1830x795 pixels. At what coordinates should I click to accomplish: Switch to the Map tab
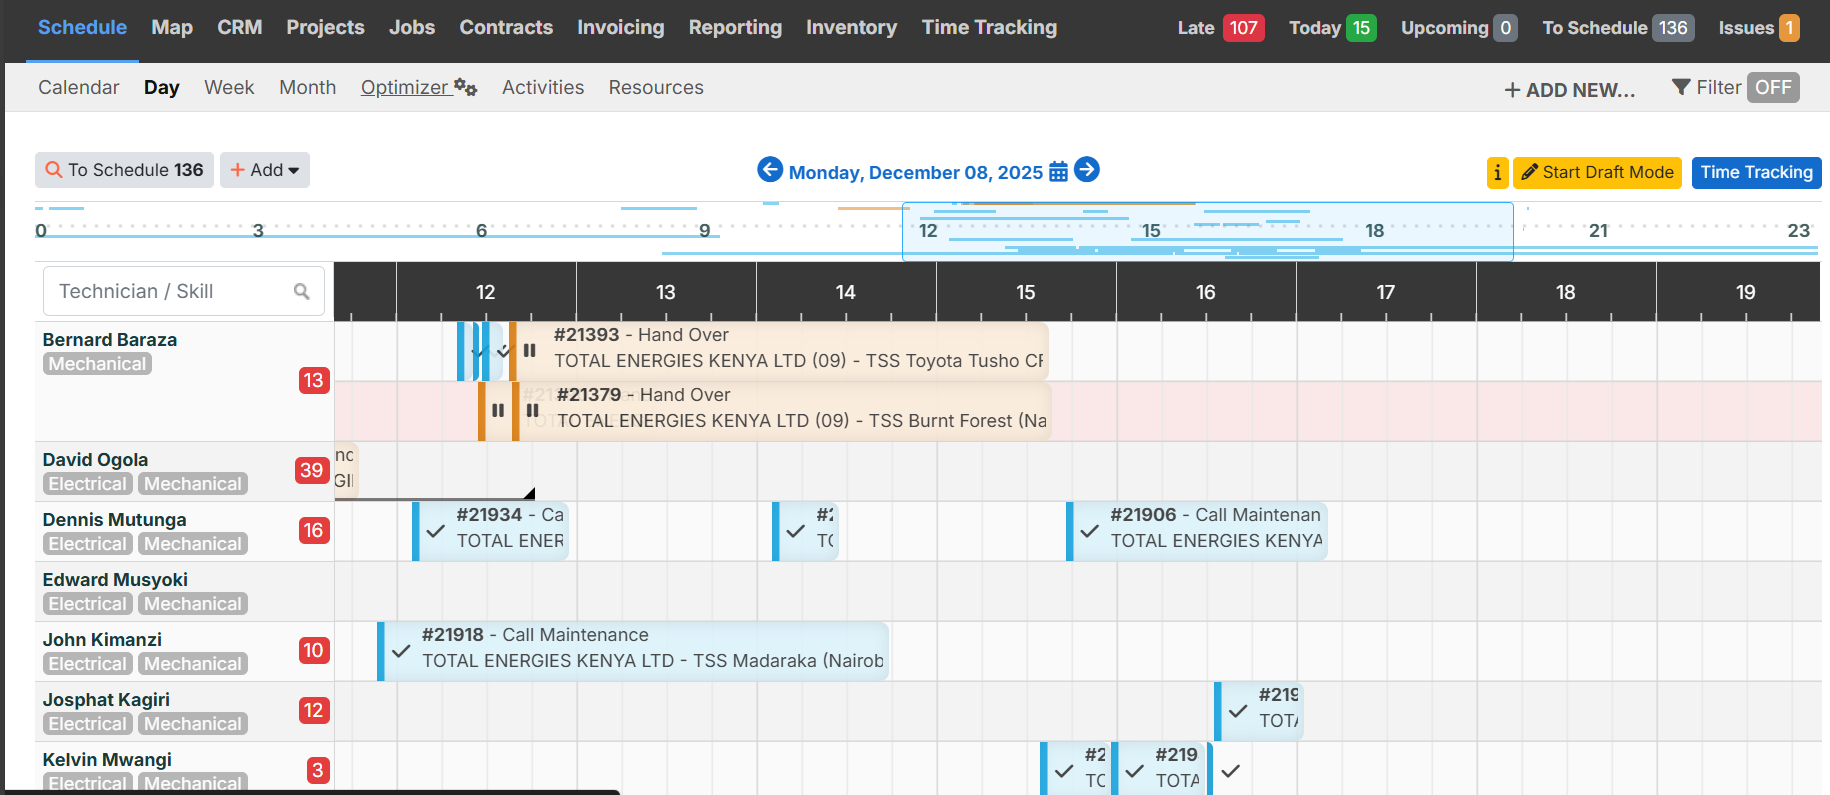172,27
